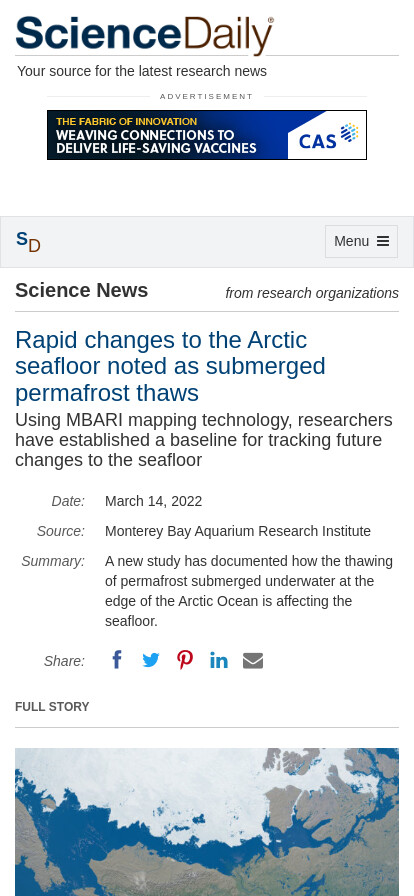Viewport: 414px width, 896px height.
Task: Share the article on Twitter
Action: [x=150, y=661]
